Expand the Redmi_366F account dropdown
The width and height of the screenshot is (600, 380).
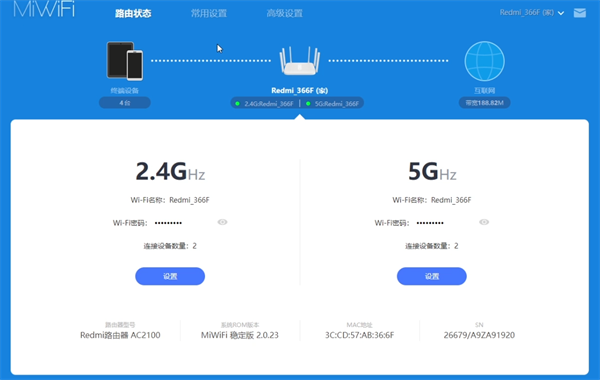click(x=532, y=13)
